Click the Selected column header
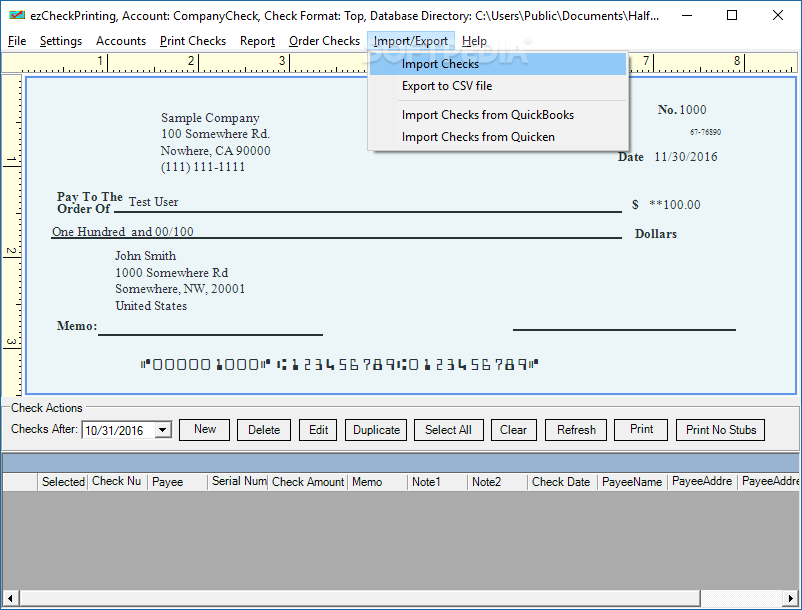Screen dimensions: 802x610 tap(62, 482)
